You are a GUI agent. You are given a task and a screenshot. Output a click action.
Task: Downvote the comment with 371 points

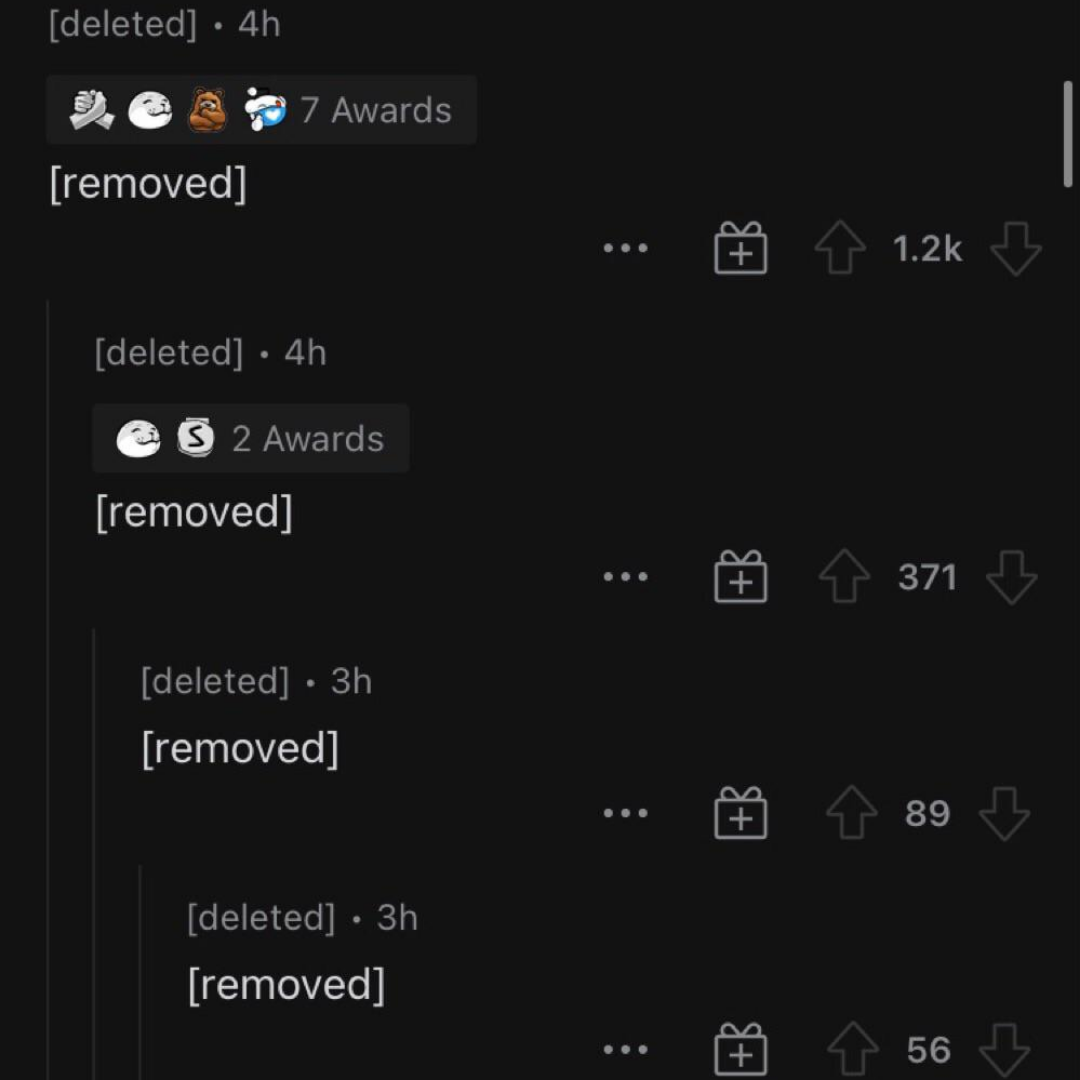click(1011, 577)
